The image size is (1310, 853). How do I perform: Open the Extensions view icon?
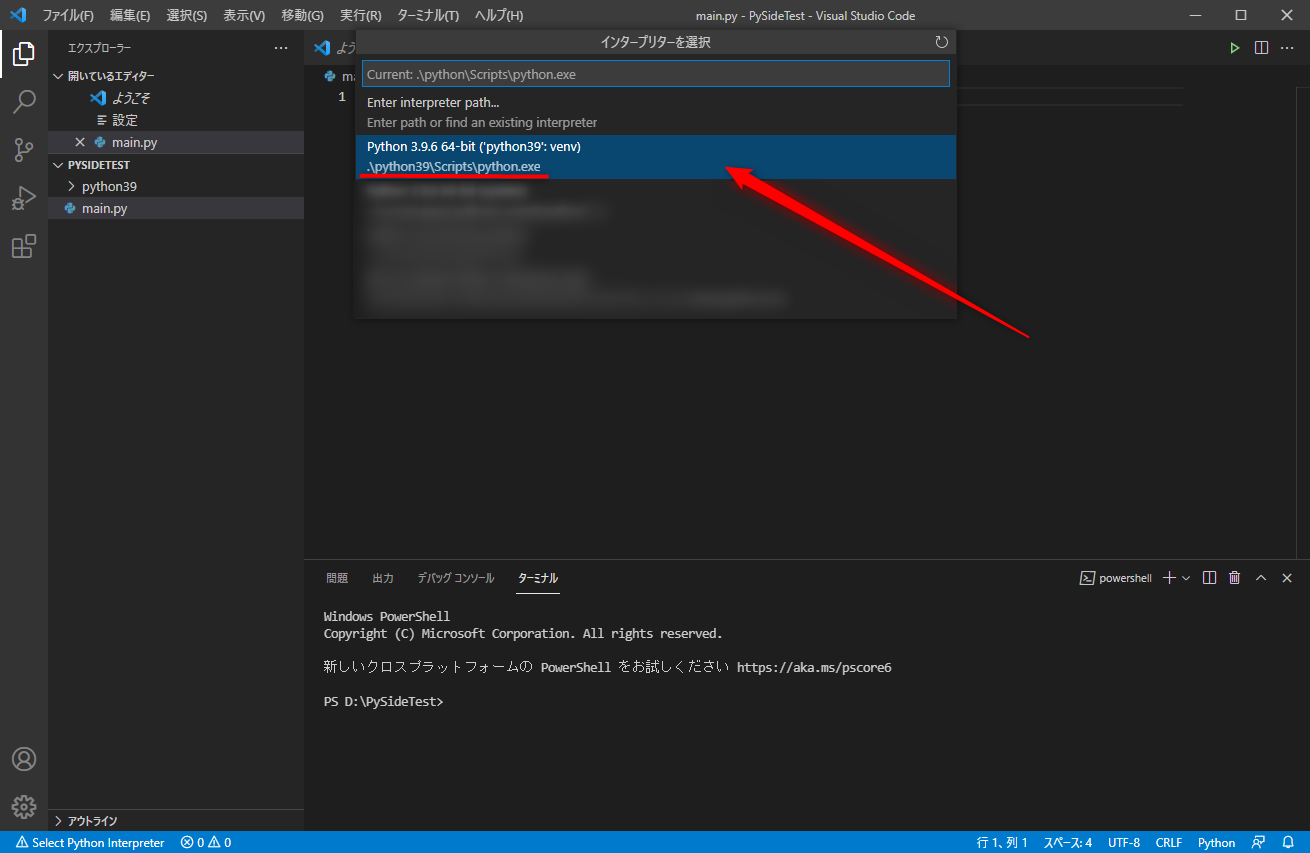point(24,246)
